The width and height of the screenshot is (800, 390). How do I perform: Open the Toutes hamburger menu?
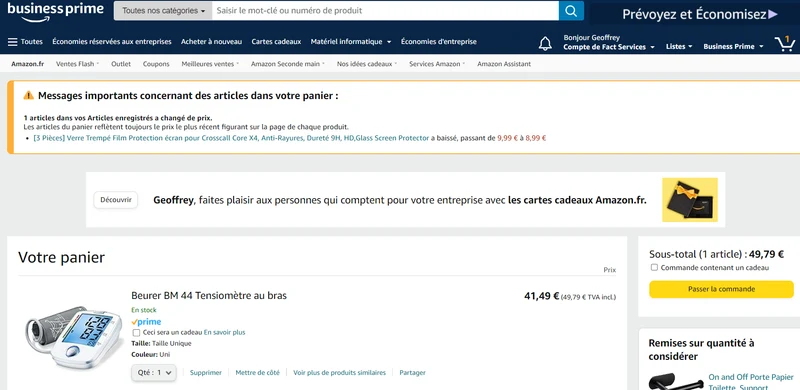(25, 42)
